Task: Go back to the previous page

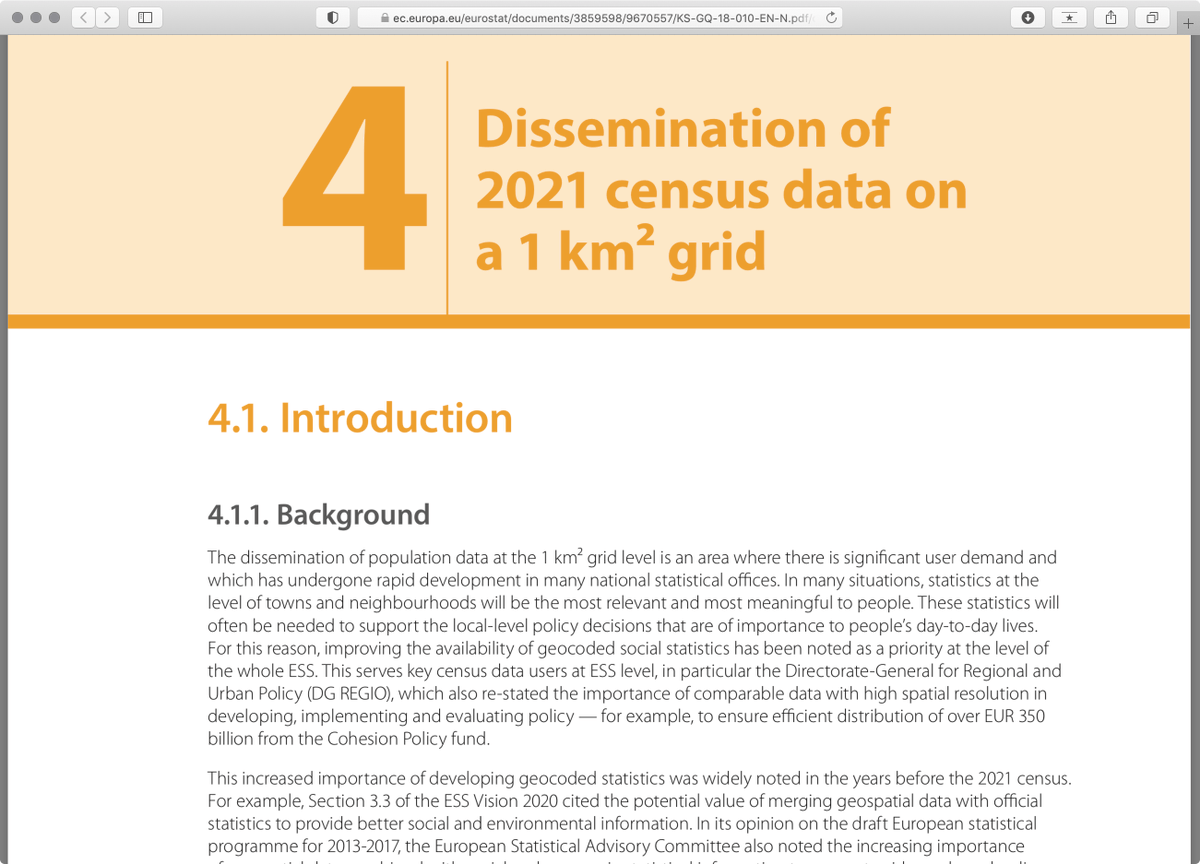Action: coord(85,17)
